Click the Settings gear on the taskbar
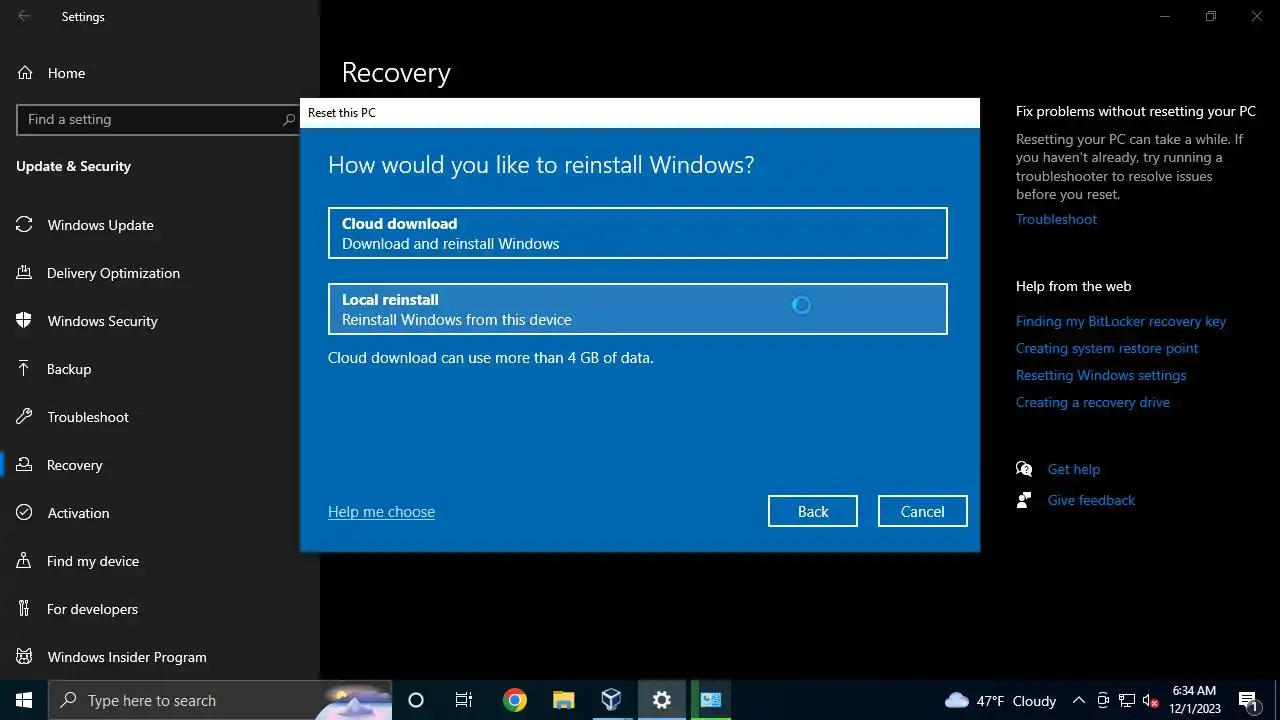The width and height of the screenshot is (1280, 720). click(x=661, y=700)
